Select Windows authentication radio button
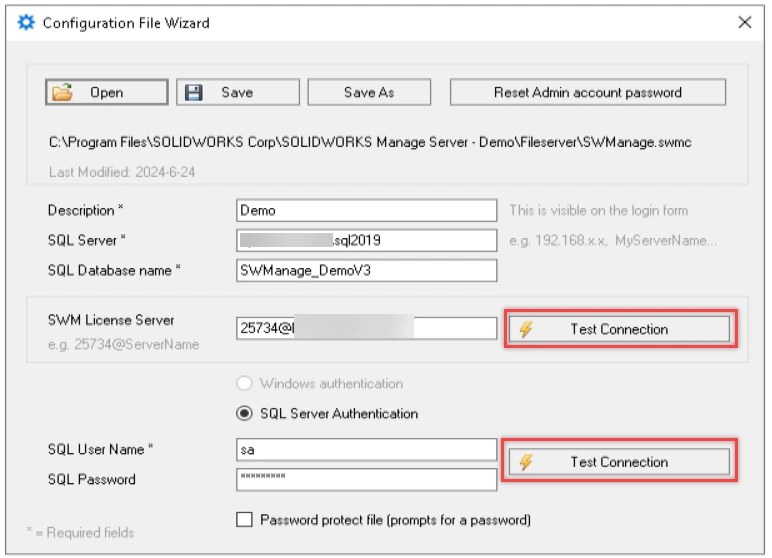 coord(245,384)
